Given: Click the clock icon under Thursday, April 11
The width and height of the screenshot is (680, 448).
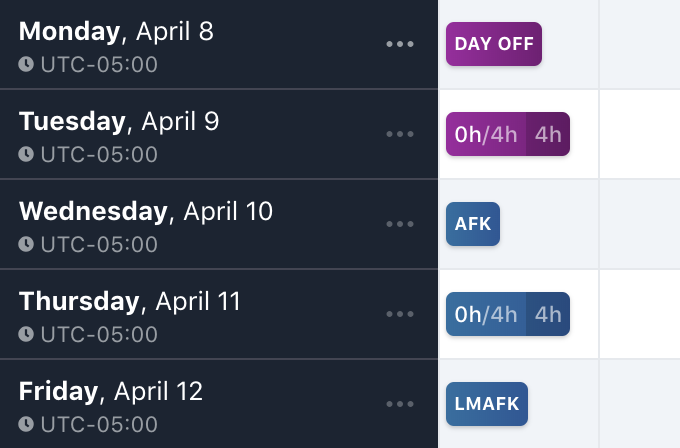Looking at the screenshot, I should pos(26,334).
